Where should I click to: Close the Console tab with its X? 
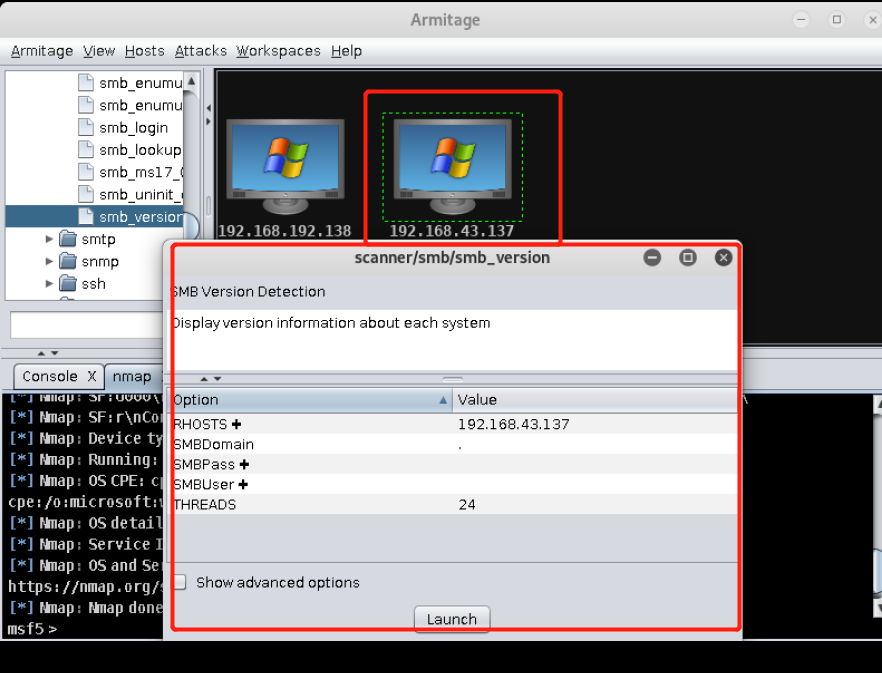click(92, 376)
